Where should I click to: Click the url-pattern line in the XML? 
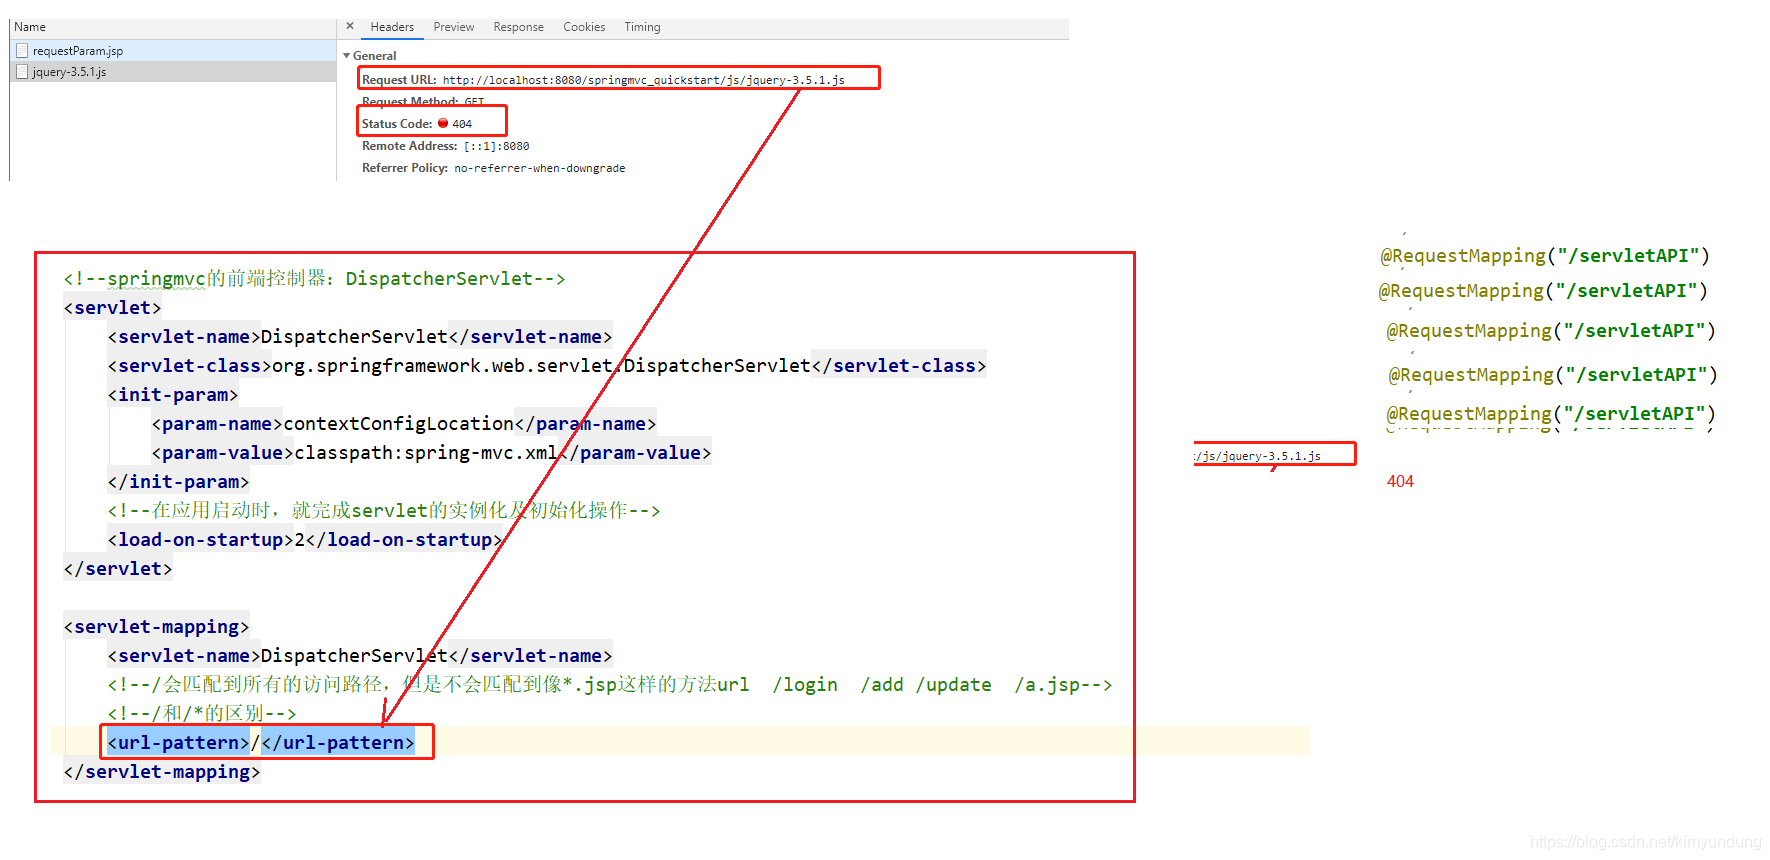tap(261, 742)
